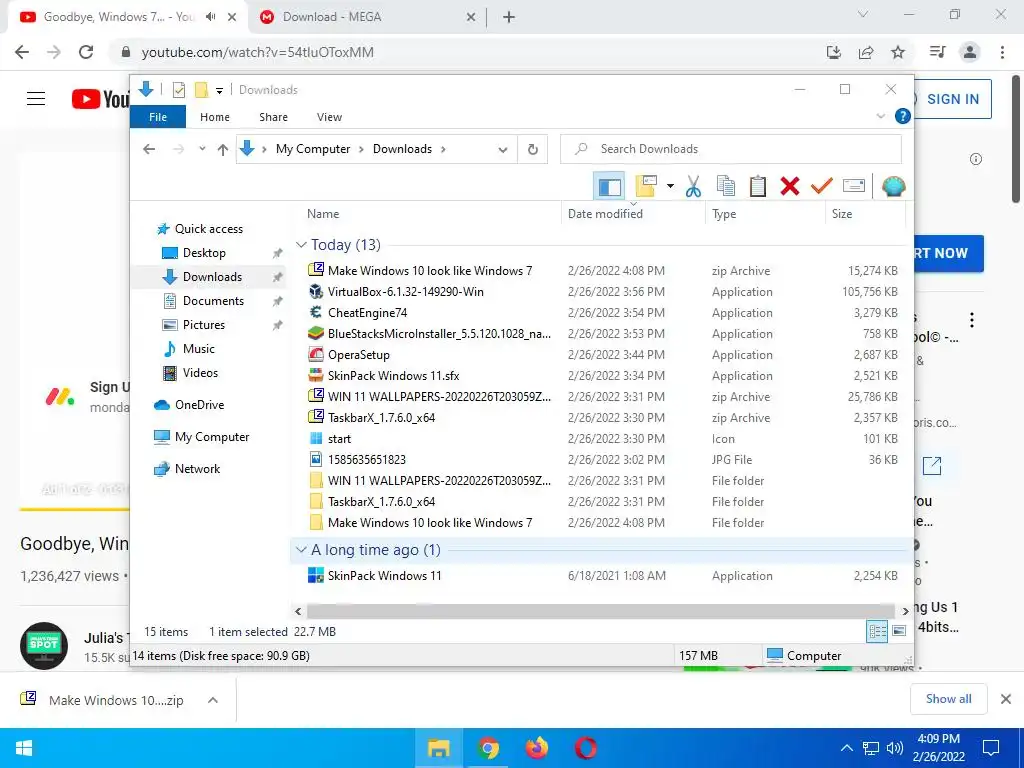Click the orange checkmark Properties icon
The width and height of the screenshot is (1024, 768).
[822, 187]
